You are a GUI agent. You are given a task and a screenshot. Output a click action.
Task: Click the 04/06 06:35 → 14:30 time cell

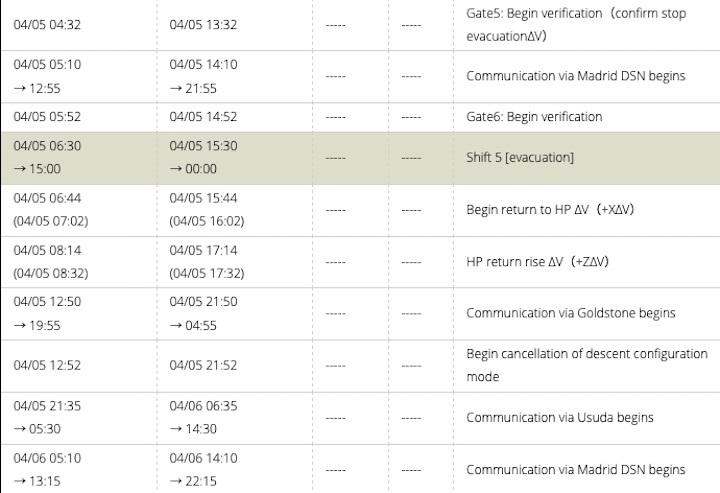click(203, 417)
